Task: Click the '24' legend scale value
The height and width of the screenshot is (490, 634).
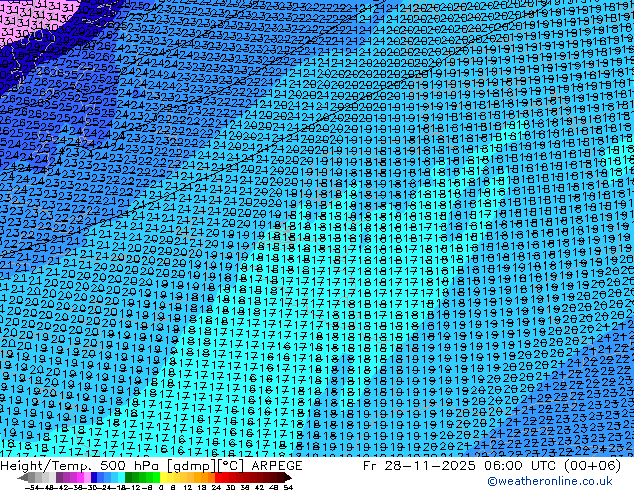Action: tap(216, 487)
